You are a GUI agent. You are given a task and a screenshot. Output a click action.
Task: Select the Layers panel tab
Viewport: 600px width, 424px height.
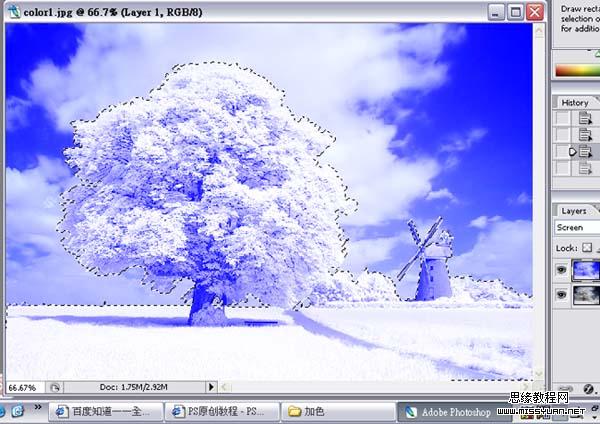point(574,211)
